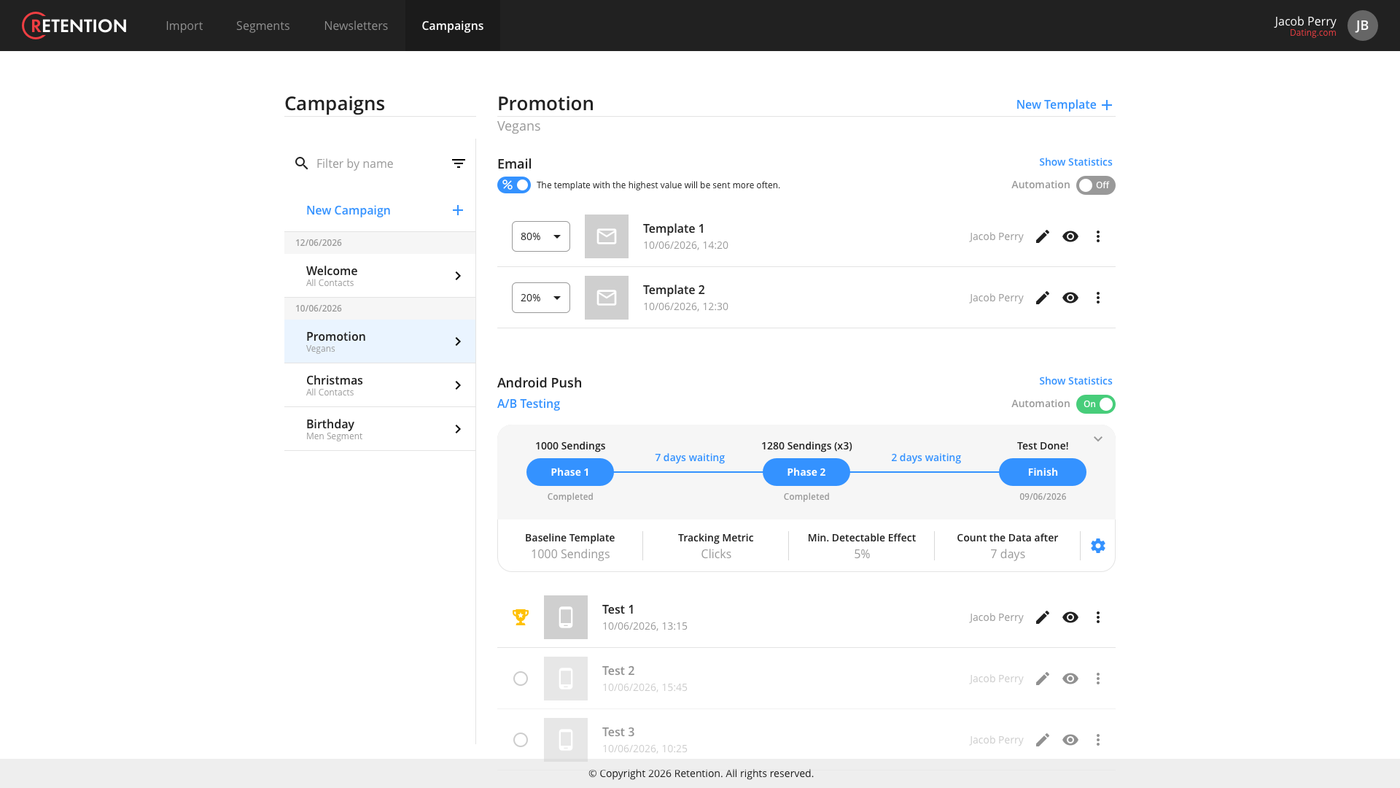The image size is (1400, 788).
Task: Open the A/B Testing link
Action: click(528, 404)
